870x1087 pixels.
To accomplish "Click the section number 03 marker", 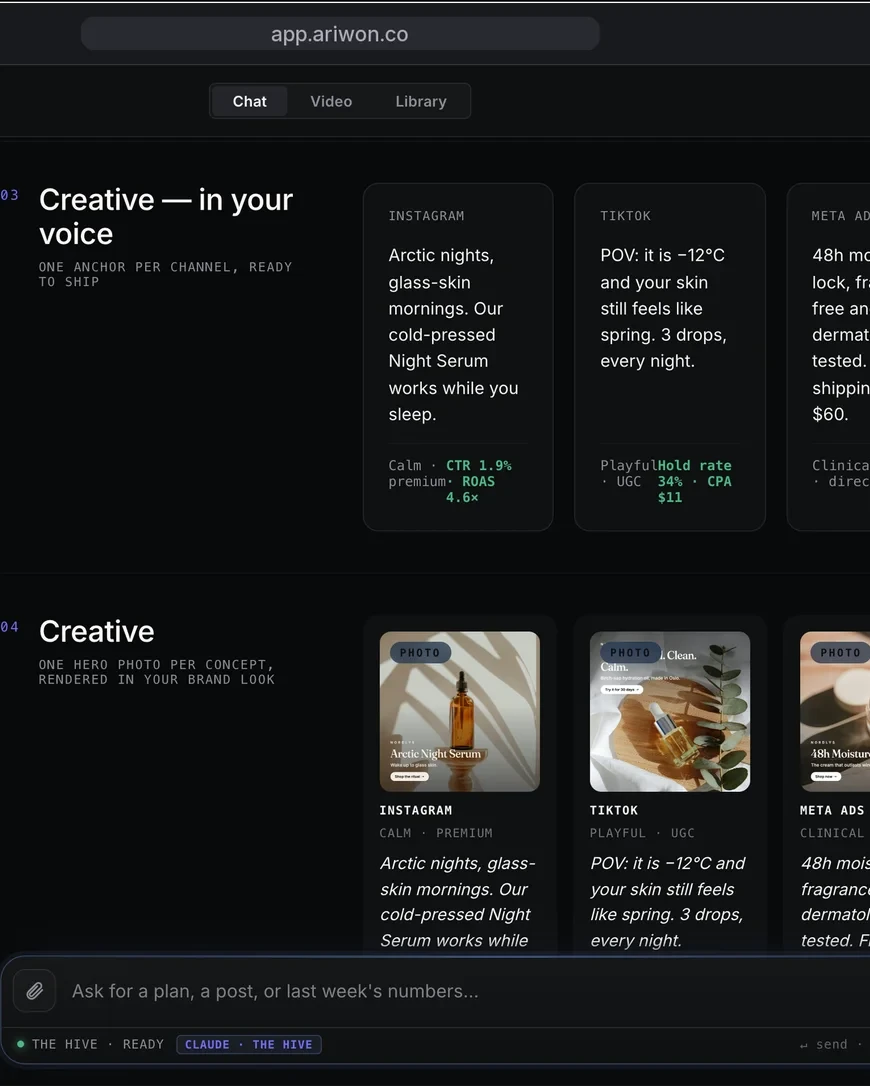I will pyautogui.click(x=10, y=195).
